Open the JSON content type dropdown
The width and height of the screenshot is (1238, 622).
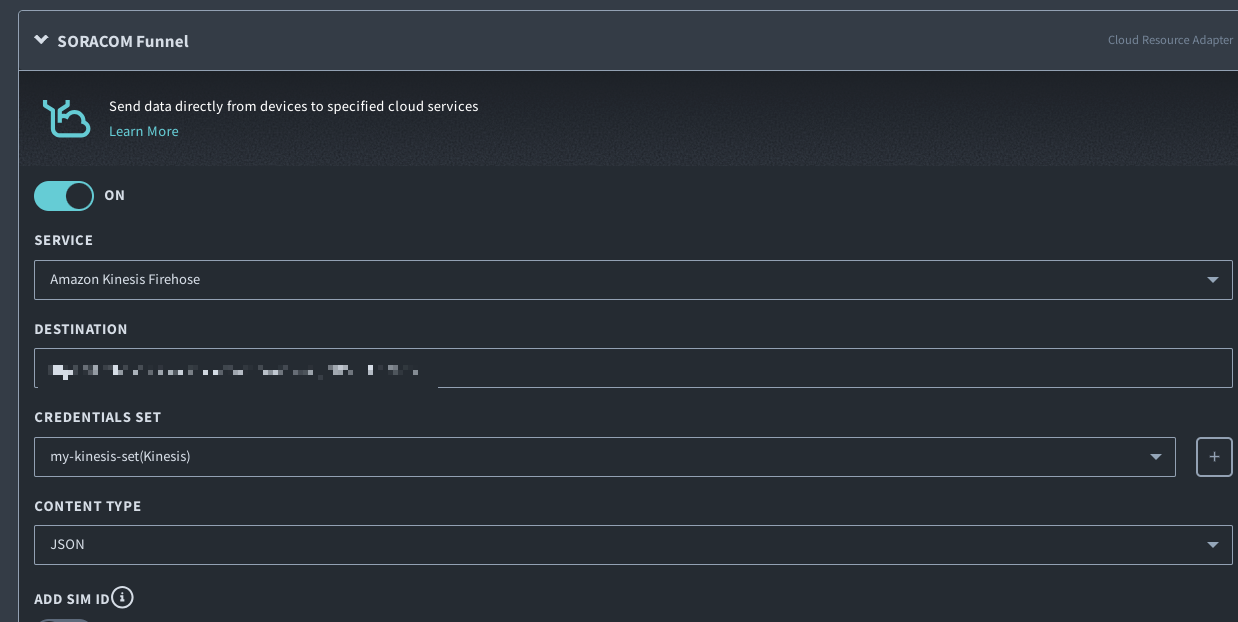(x=620, y=545)
